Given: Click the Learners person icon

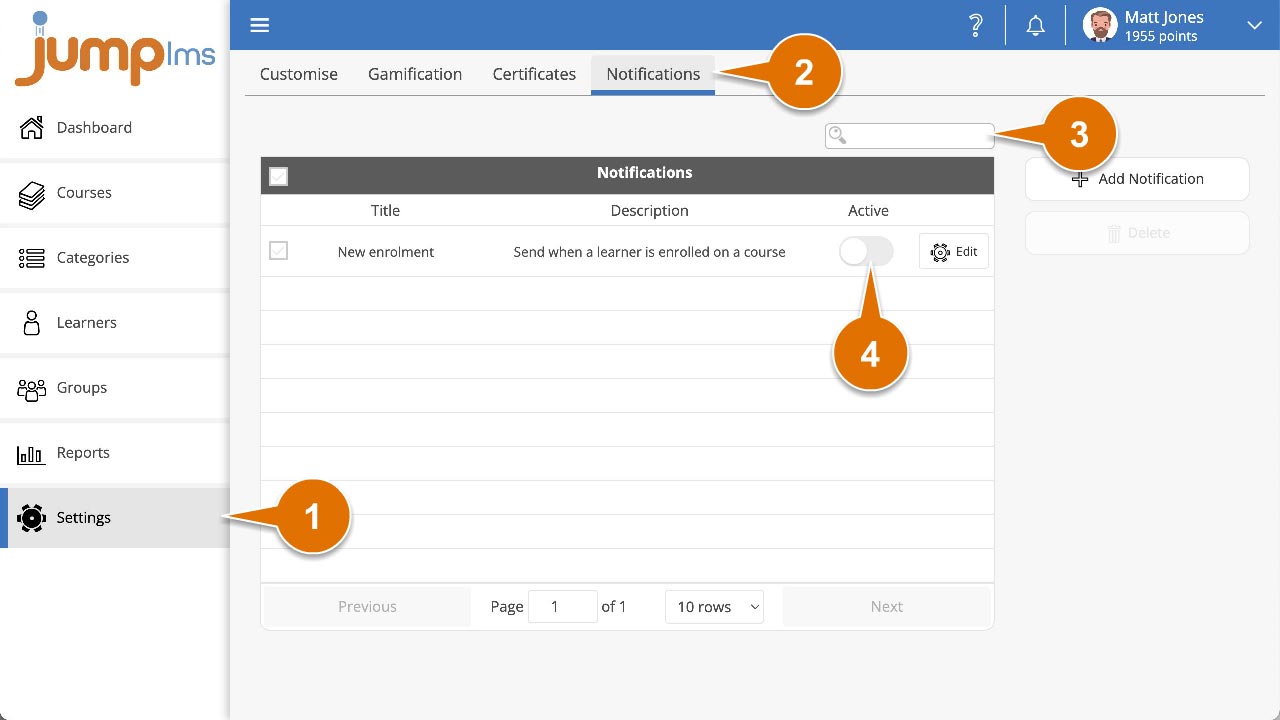Looking at the screenshot, I should (32, 323).
